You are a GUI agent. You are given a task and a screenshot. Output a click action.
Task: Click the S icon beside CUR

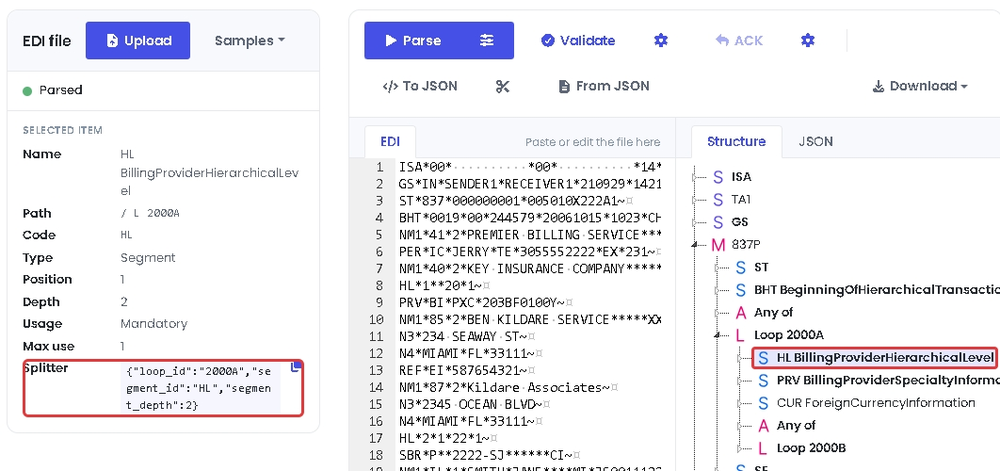[763, 403]
